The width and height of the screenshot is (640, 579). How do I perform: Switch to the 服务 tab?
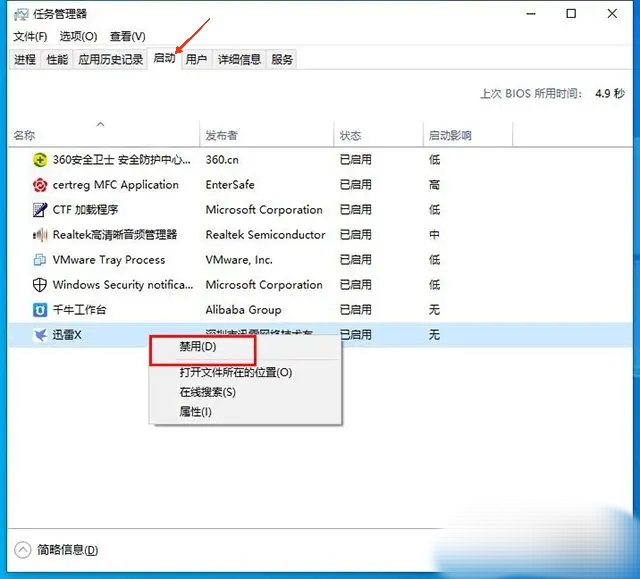coord(282,60)
